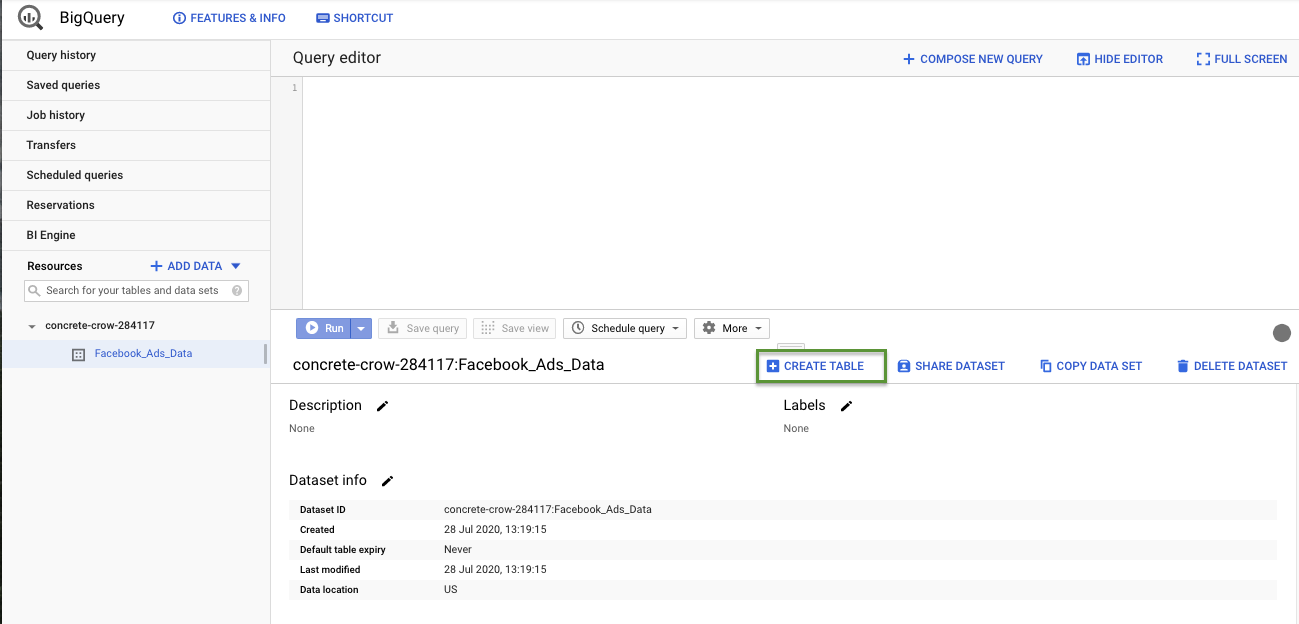This screenshot has height=624, width=1299.
Task: Open Saved queries
Action: tap(135, 85)
